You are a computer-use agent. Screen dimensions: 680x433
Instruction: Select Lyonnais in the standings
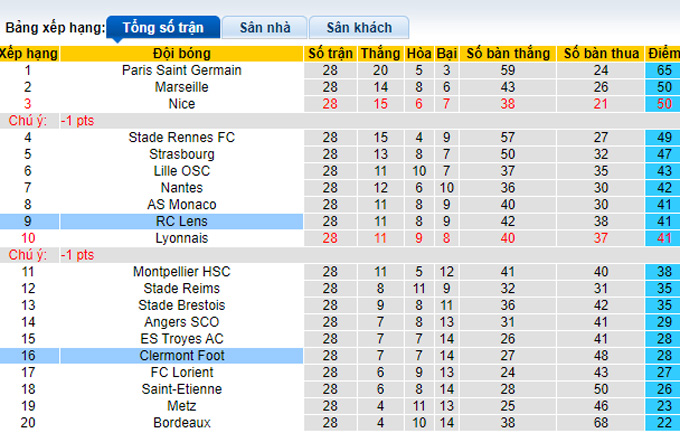tap(182, 237)
